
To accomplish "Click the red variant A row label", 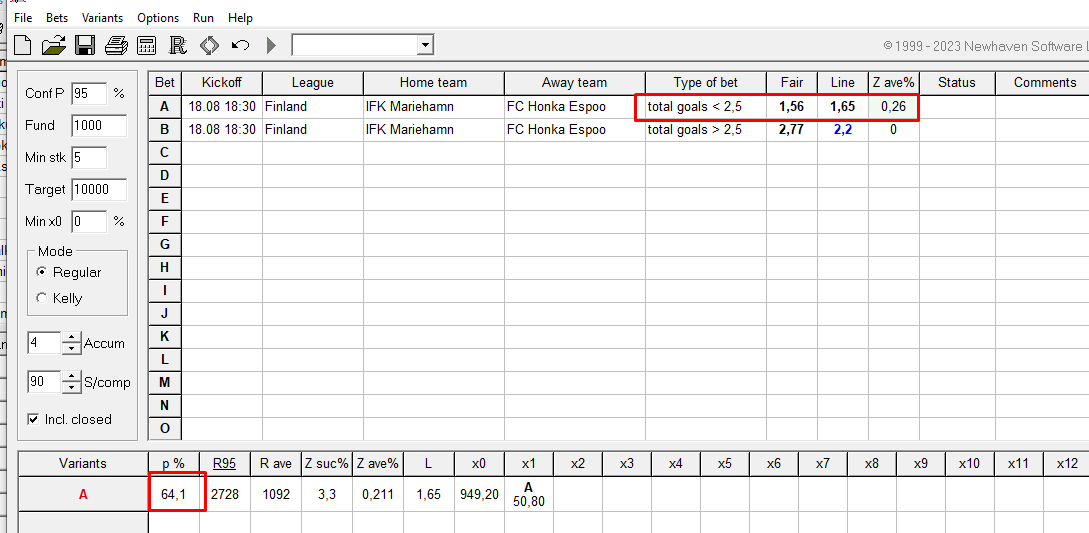I will [83, 495].
